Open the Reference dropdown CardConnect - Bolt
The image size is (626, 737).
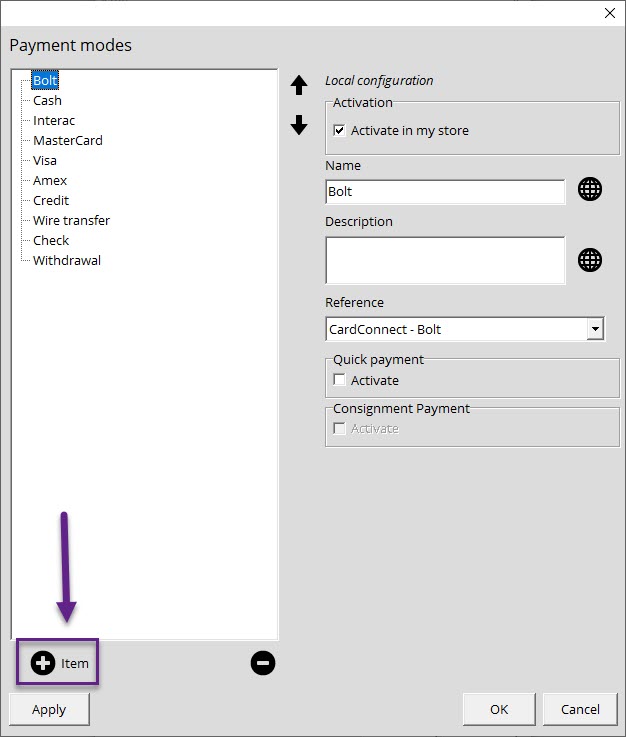pos(465,329)
